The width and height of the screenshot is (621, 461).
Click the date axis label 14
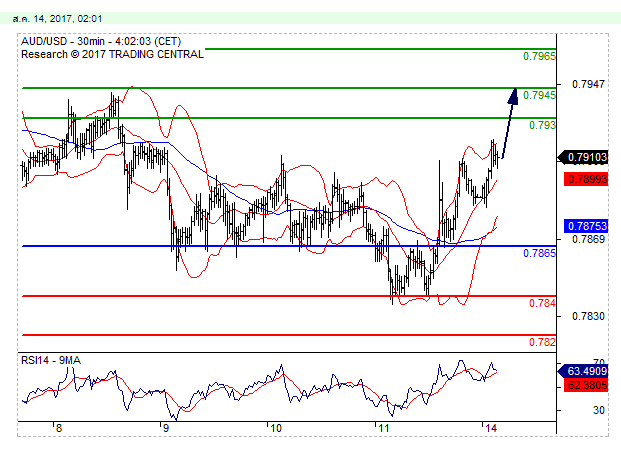[490, 428]
